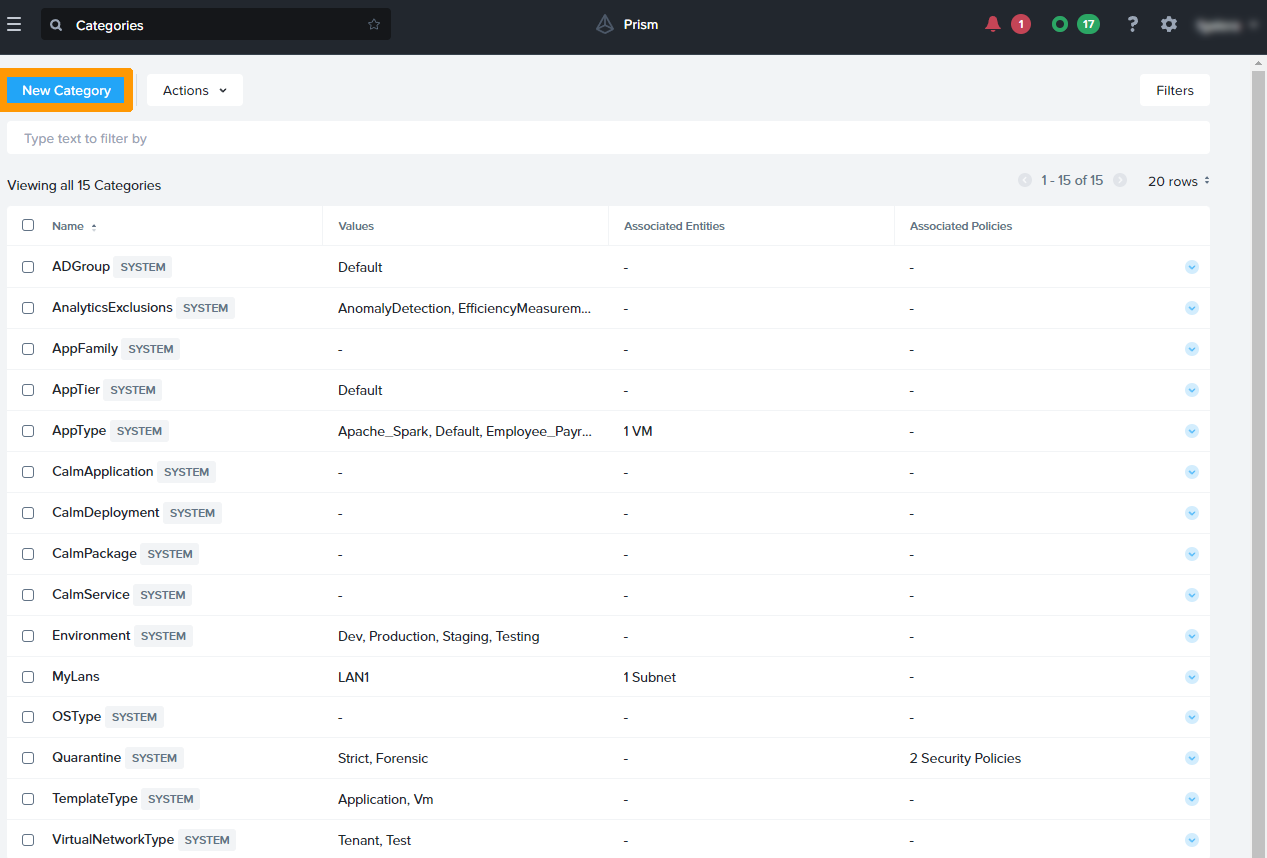Focus the 'Type text to filter by' field
Screen dimensions: 1267x858
click(x=608, y=138)
